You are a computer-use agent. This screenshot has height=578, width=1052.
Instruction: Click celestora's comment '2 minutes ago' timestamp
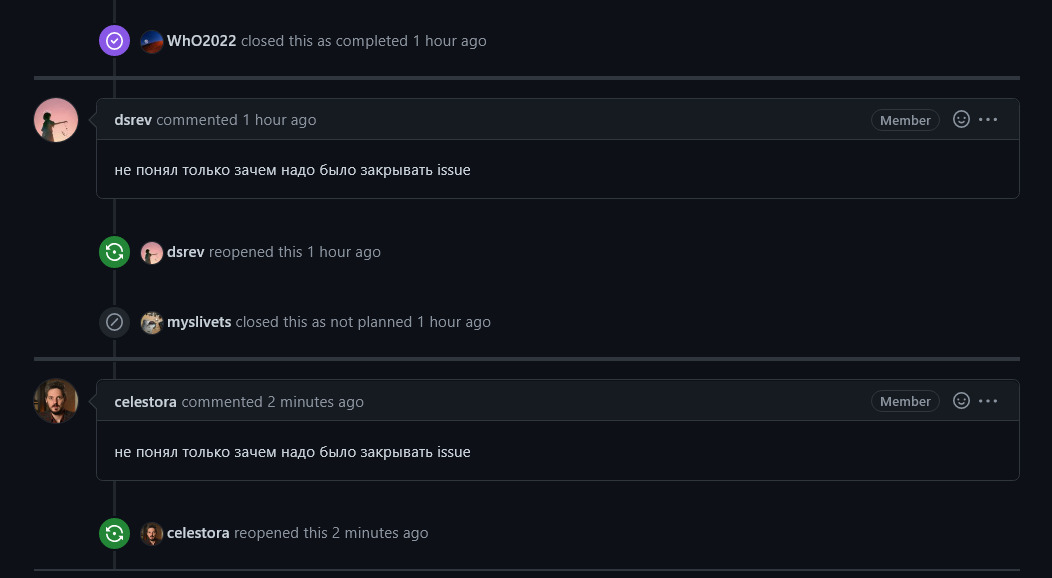click(x=315, y=402)
